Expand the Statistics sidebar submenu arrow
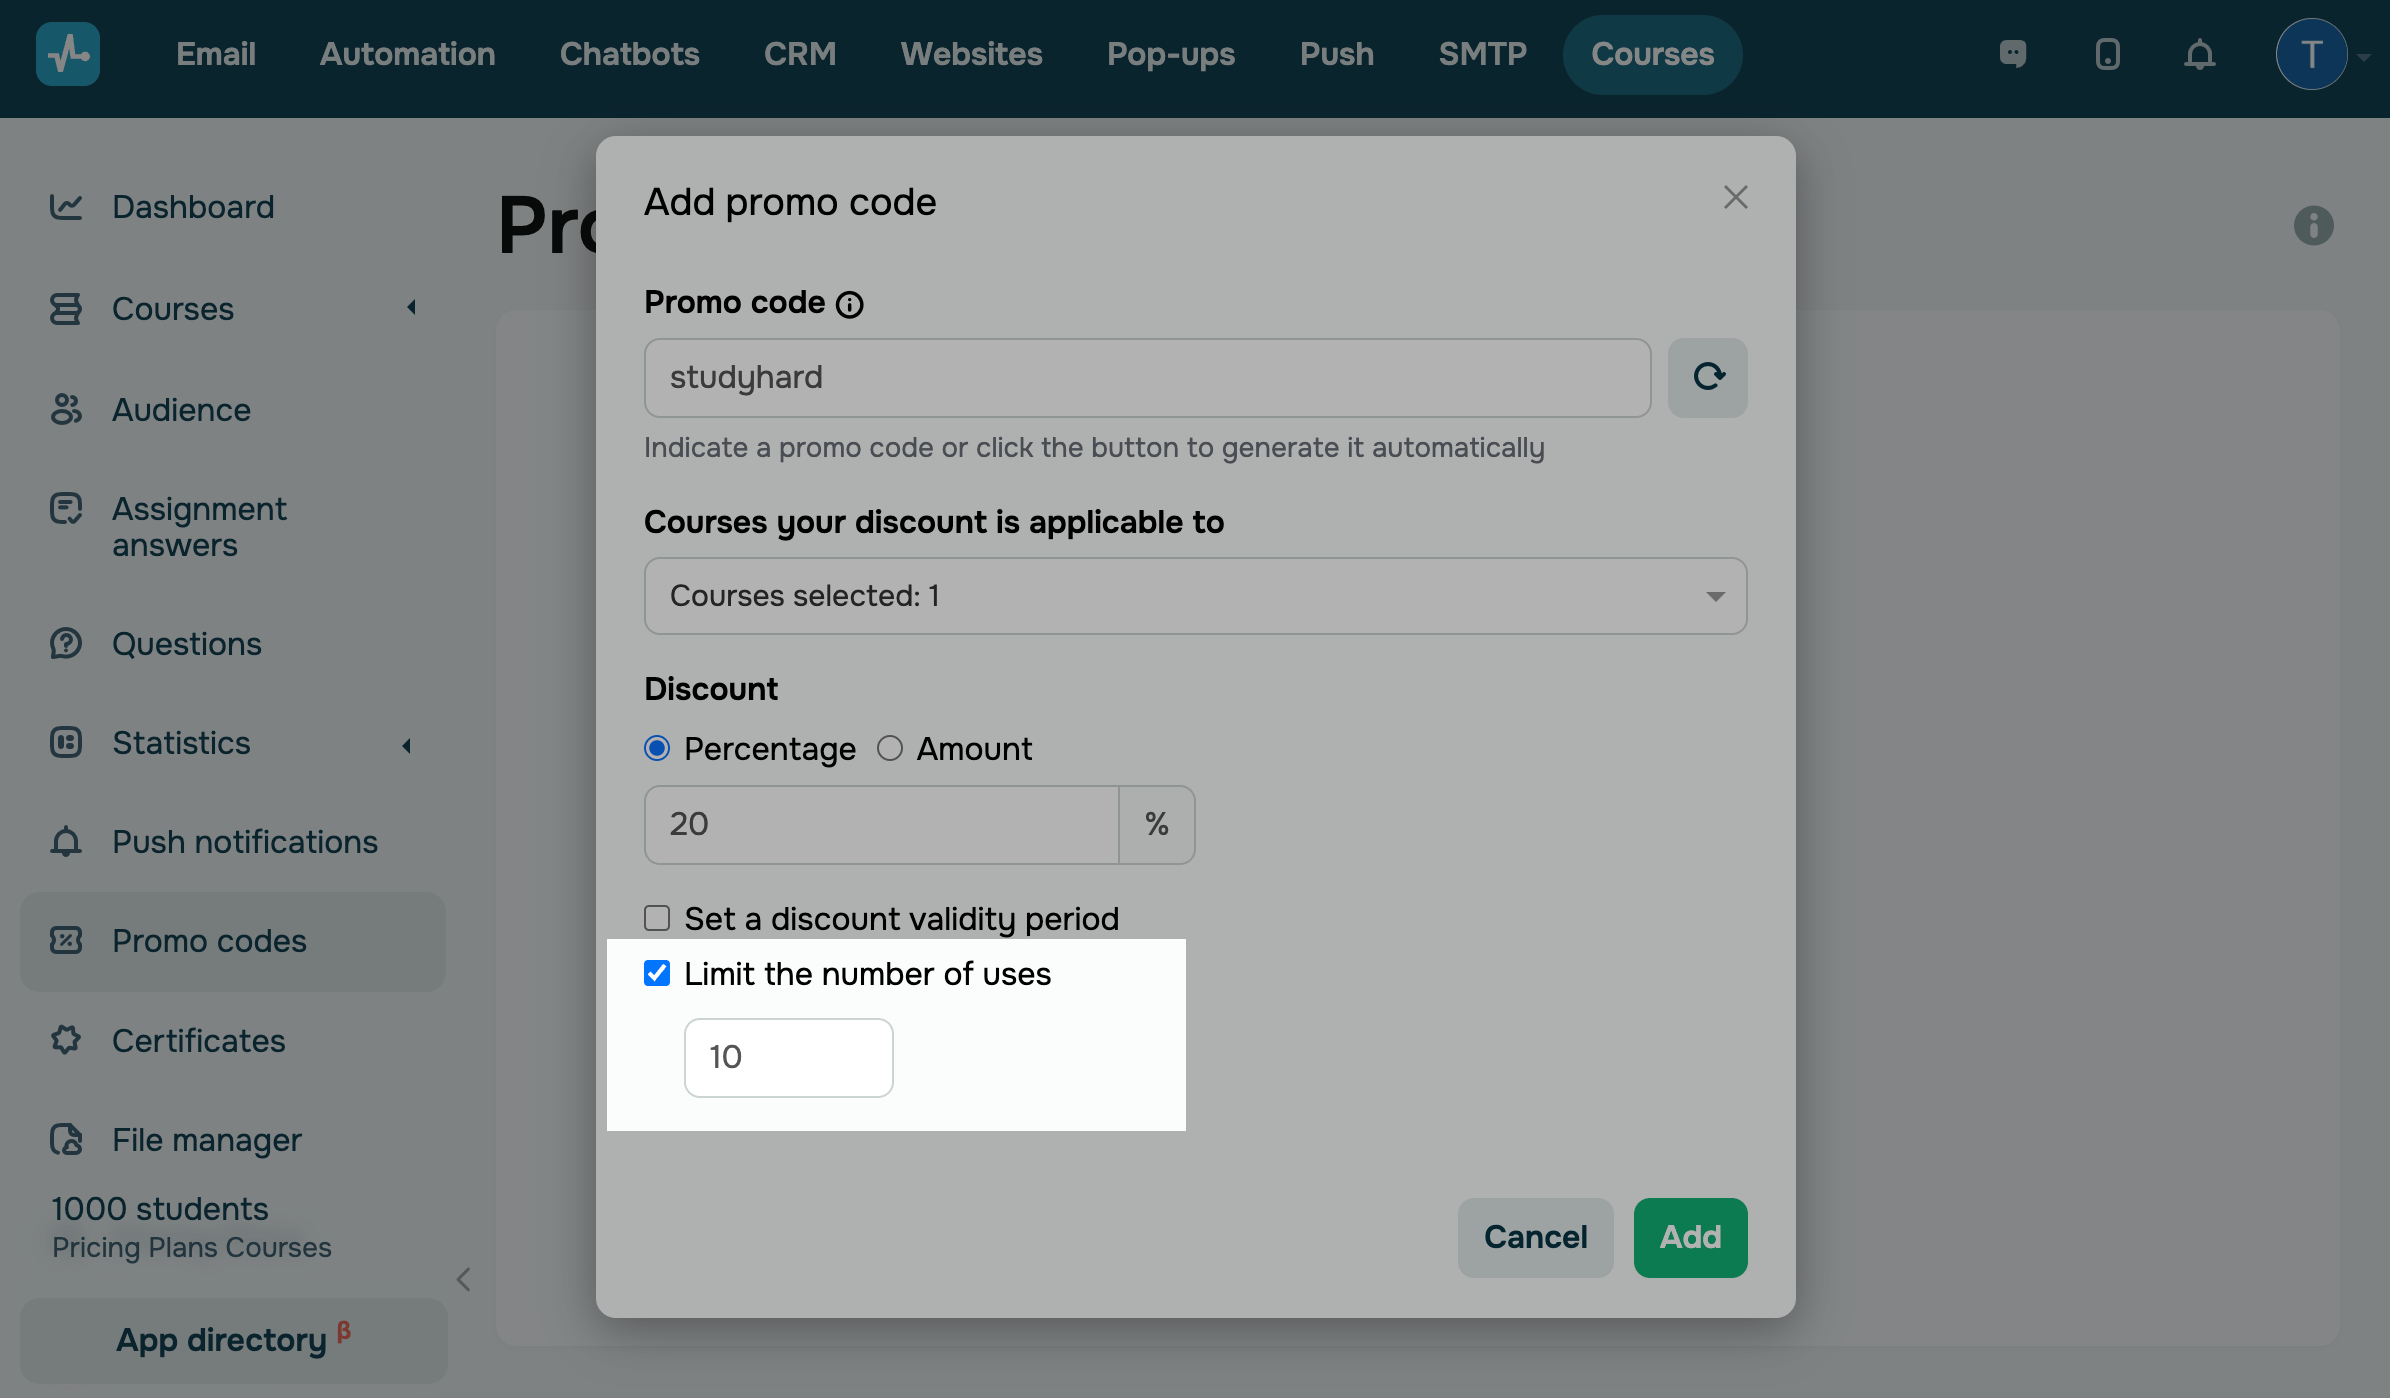Screen dimensions: 2390x1398 [x=406, y=746]
